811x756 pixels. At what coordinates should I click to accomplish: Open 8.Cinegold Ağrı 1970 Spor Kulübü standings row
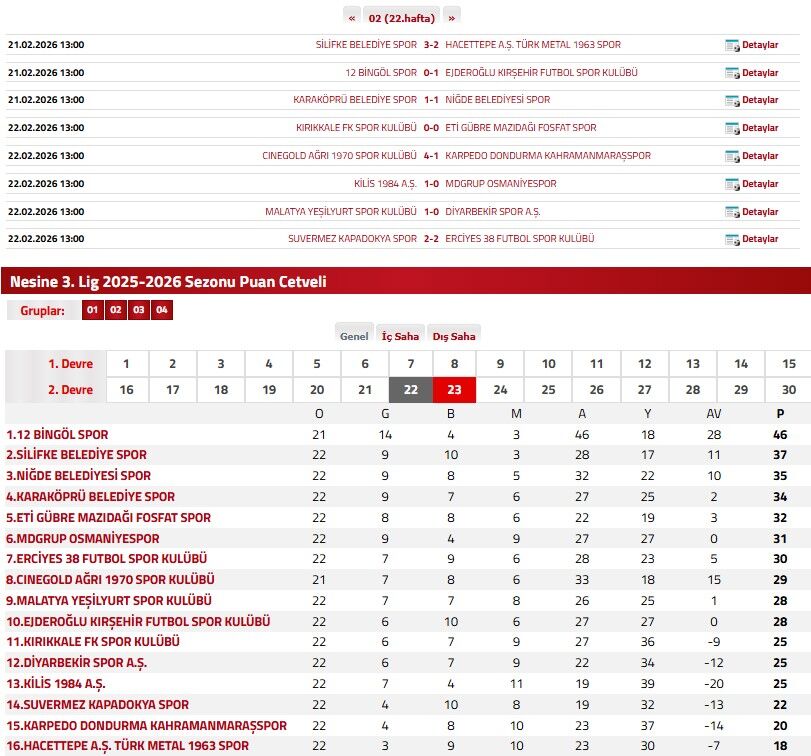tap(110, 580)
